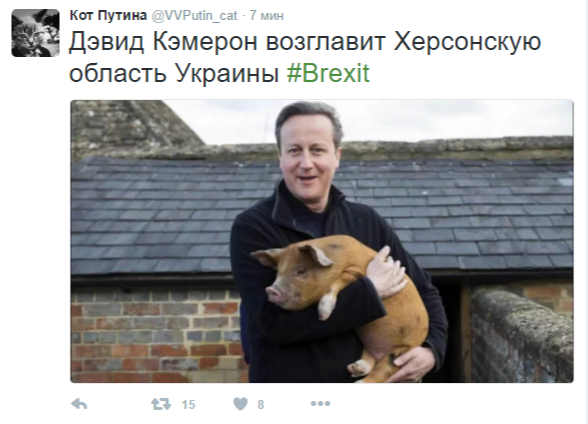This screenshot has width=588, height=424.
Task: Open the #Brexit hashtag link
Action: tap(328, 73)
